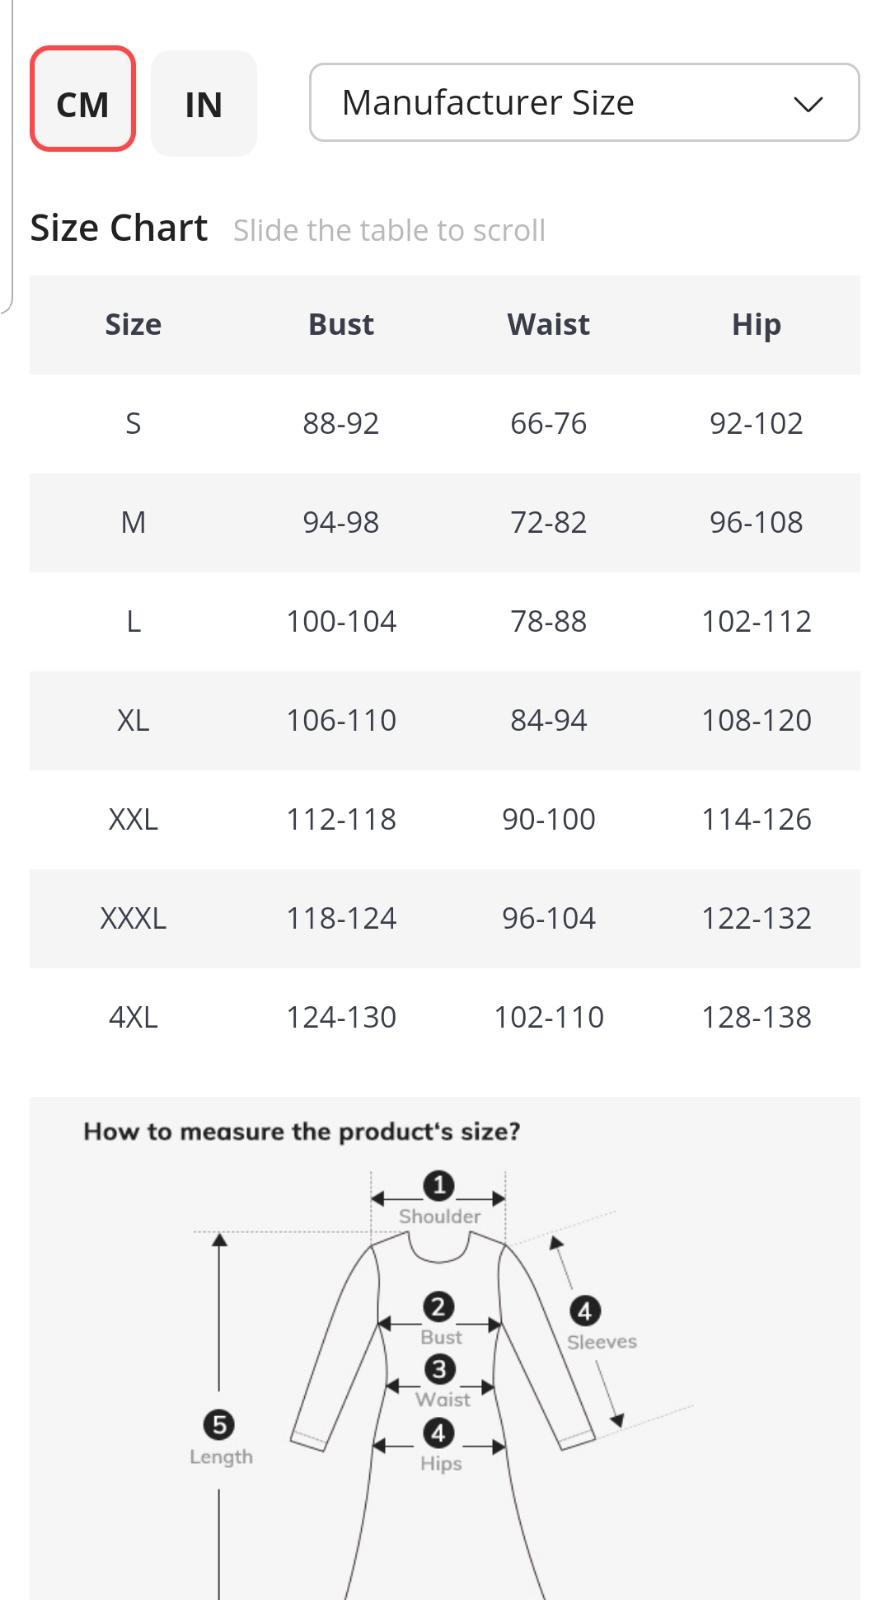Click the Length number 5 marker
This screenshot has height=1600, width=890.
(x=218, y=1425)
